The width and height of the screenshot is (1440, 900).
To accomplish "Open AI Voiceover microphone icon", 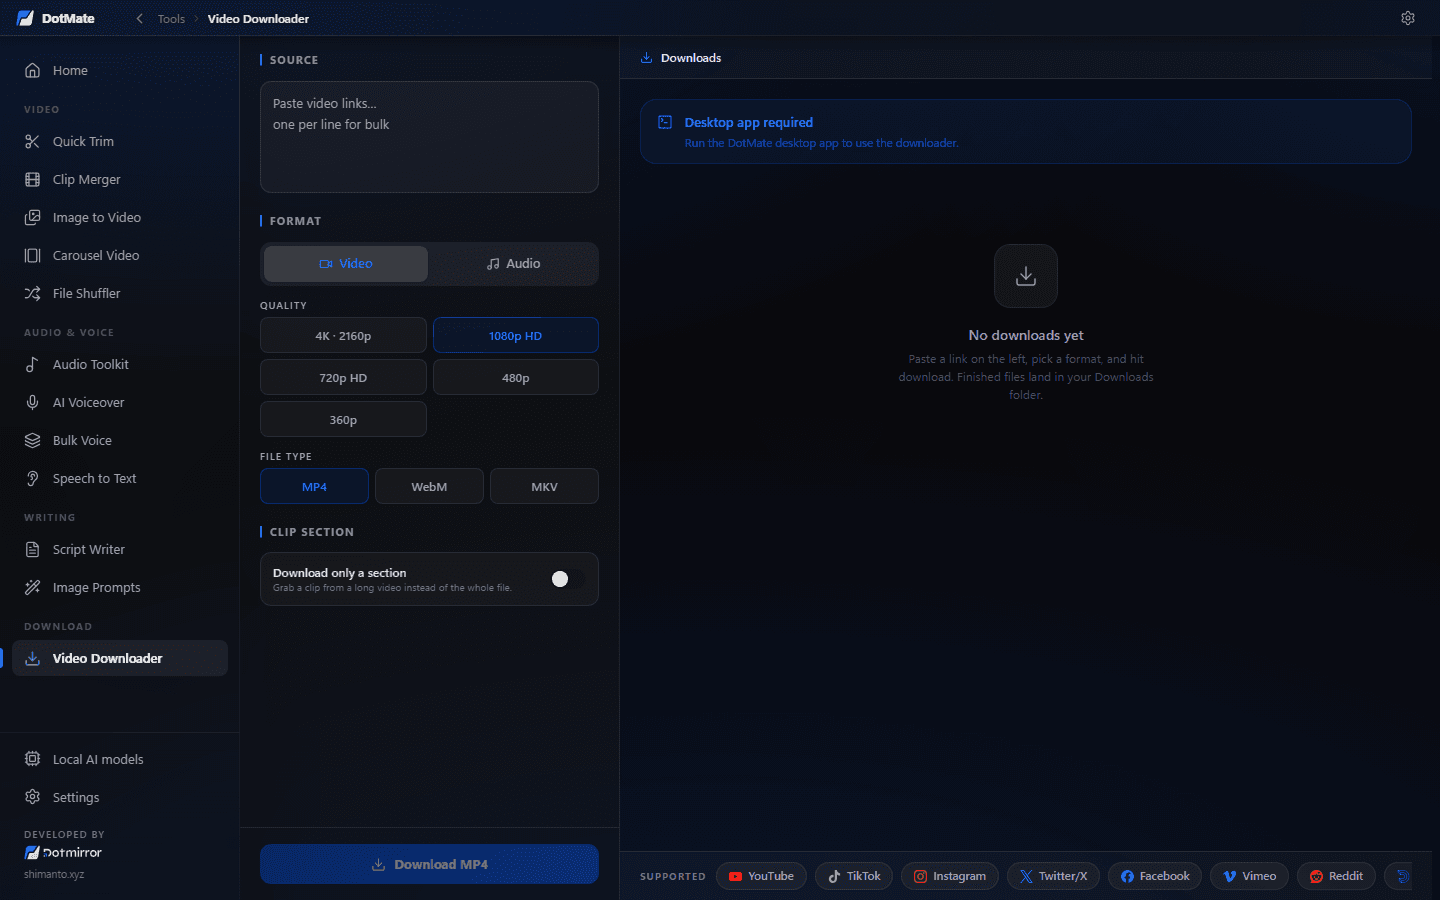I will (32, 402).
